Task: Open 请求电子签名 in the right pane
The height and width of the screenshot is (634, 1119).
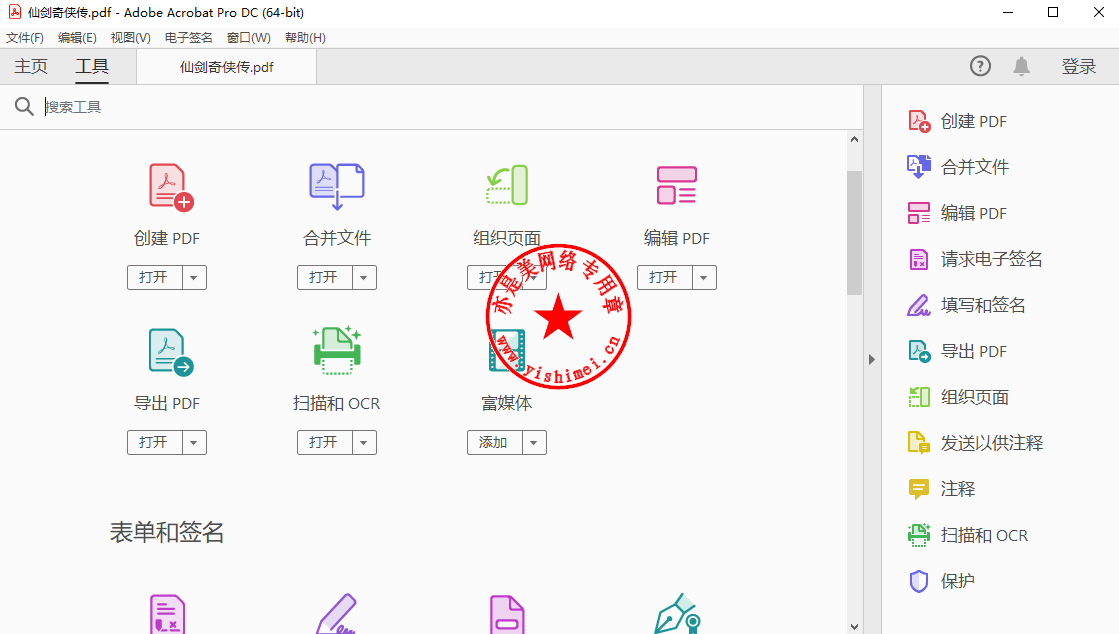Action: pyautogui.click(x=975, y=259)
